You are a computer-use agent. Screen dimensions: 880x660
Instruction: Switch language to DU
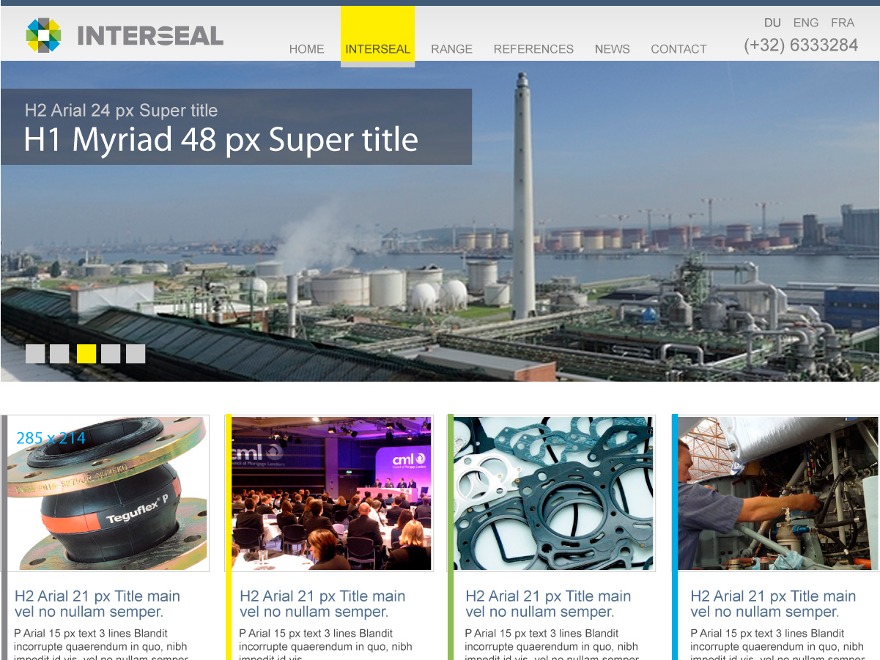[x=772, y=22]
